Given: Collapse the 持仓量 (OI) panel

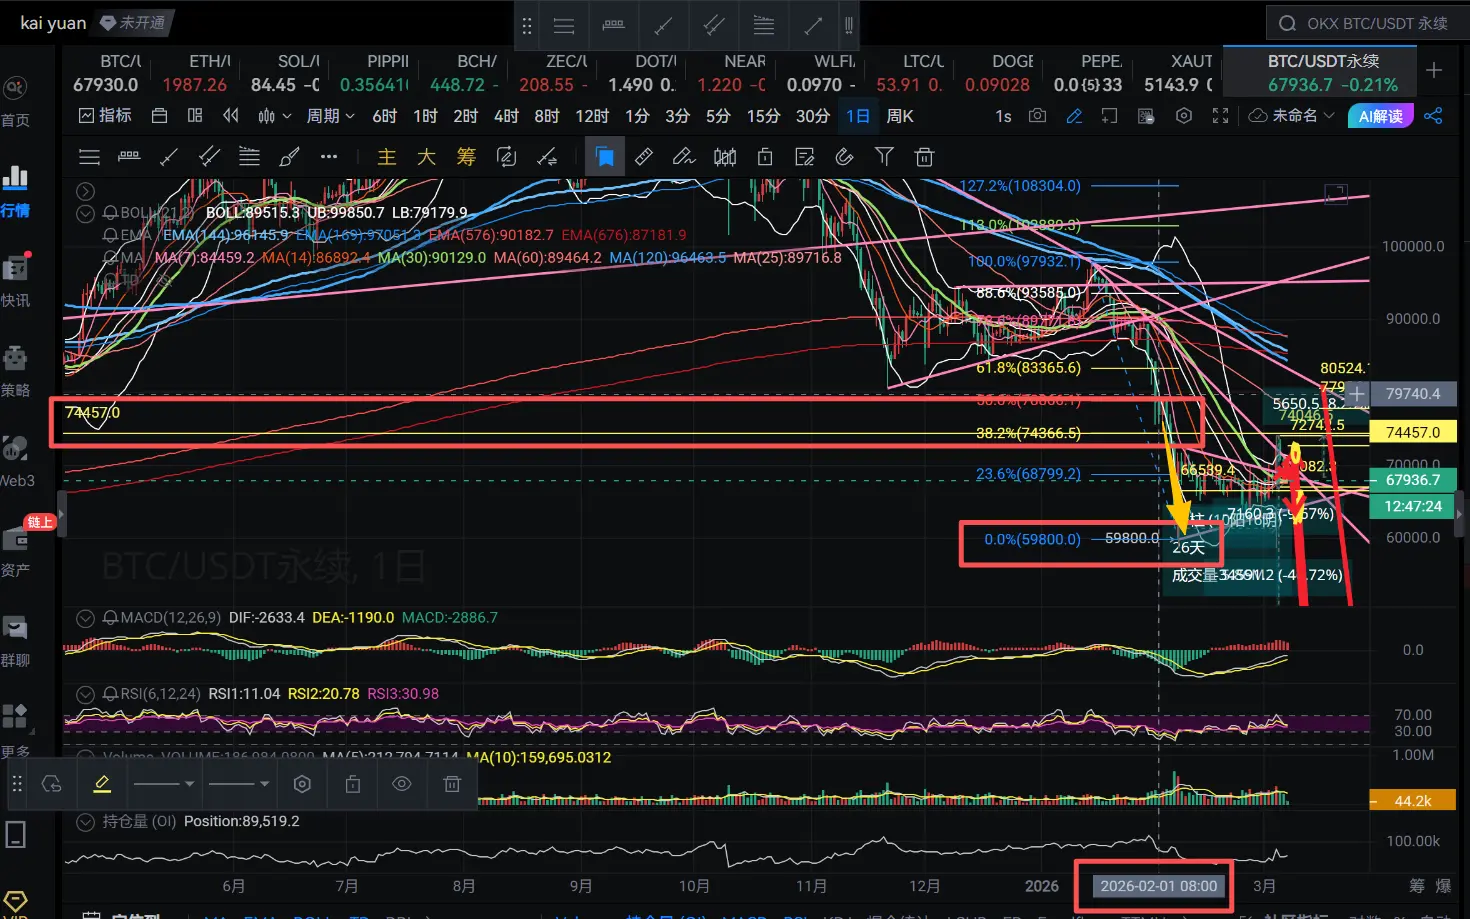Looking at the screenshot, I should 85,821.
